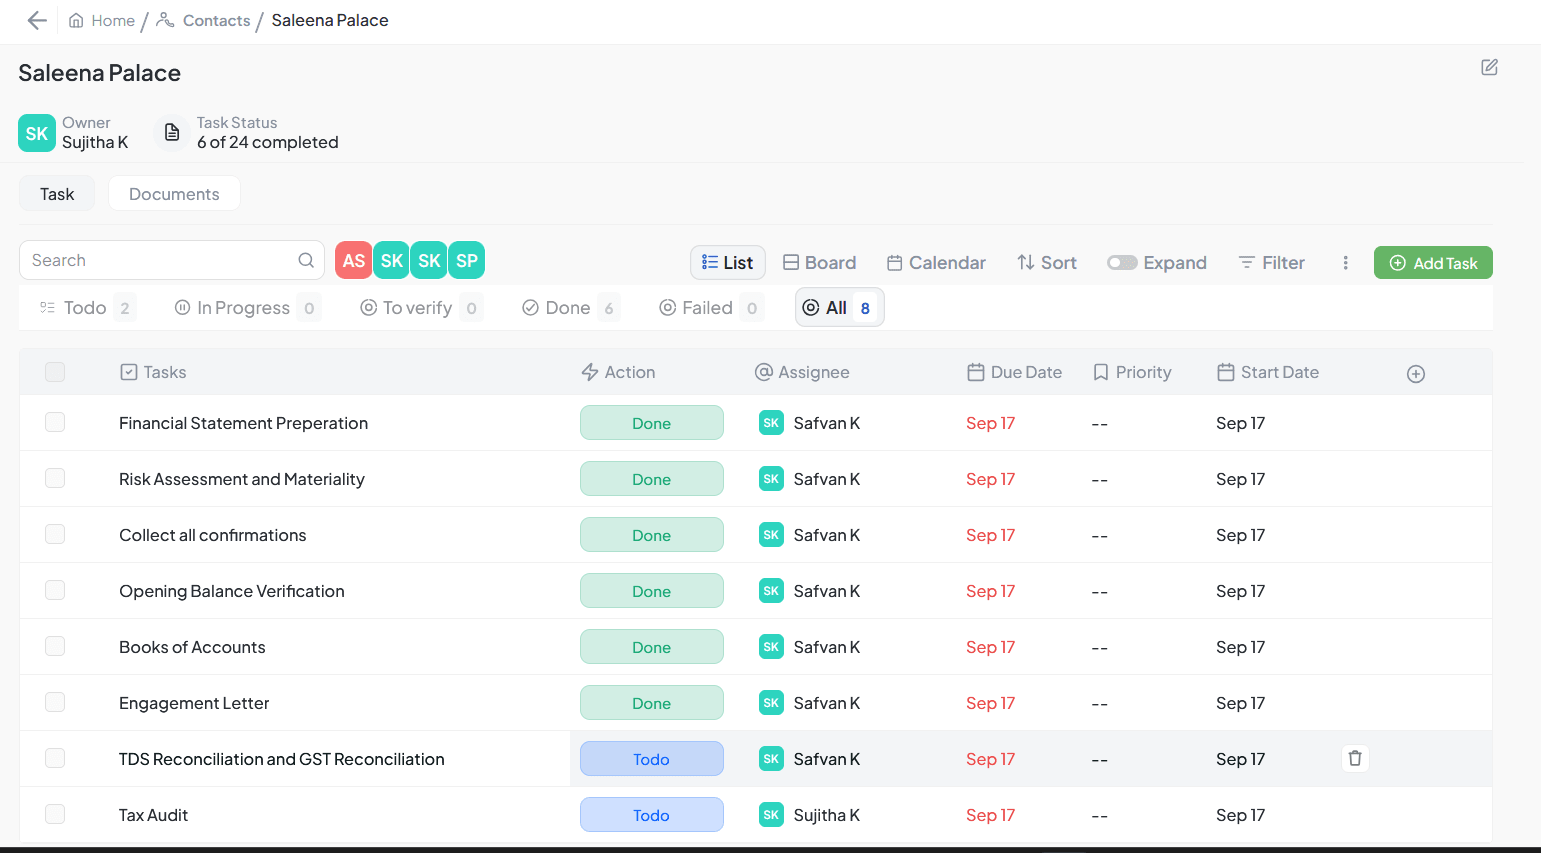Screen dimensions: 1541x853
Task: Switch to Board view
Action: tap(819, 263)
